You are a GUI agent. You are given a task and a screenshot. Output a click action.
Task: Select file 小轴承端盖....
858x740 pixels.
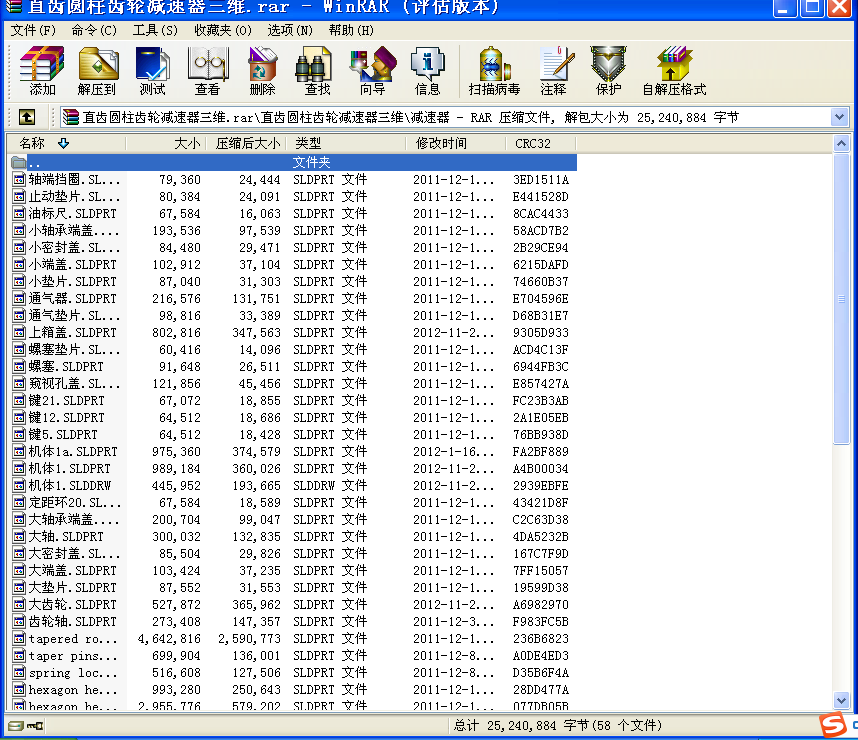74,230
